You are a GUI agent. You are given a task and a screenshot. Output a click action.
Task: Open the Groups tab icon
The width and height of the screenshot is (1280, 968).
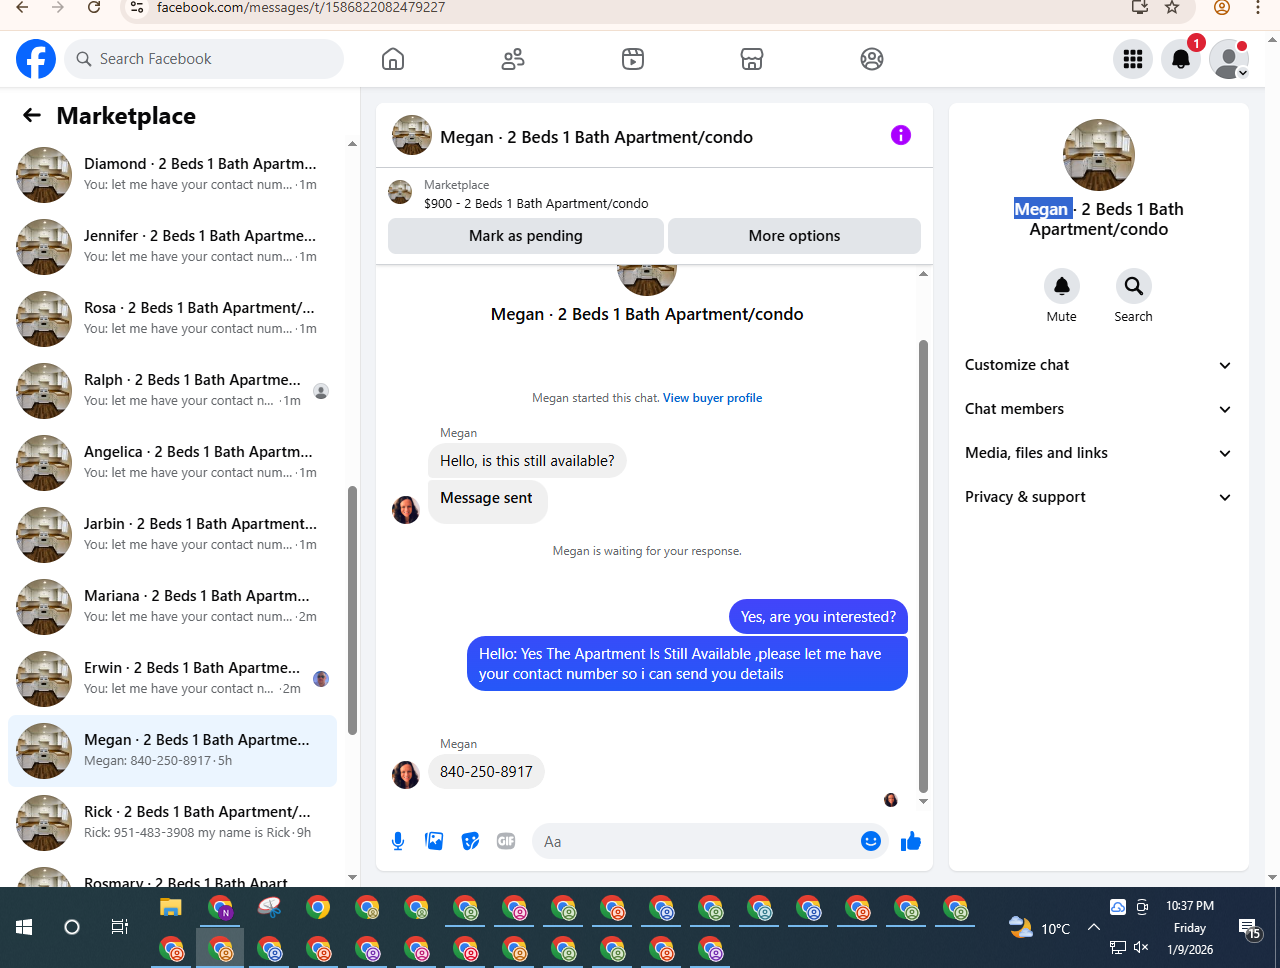[x=872, y=59]
